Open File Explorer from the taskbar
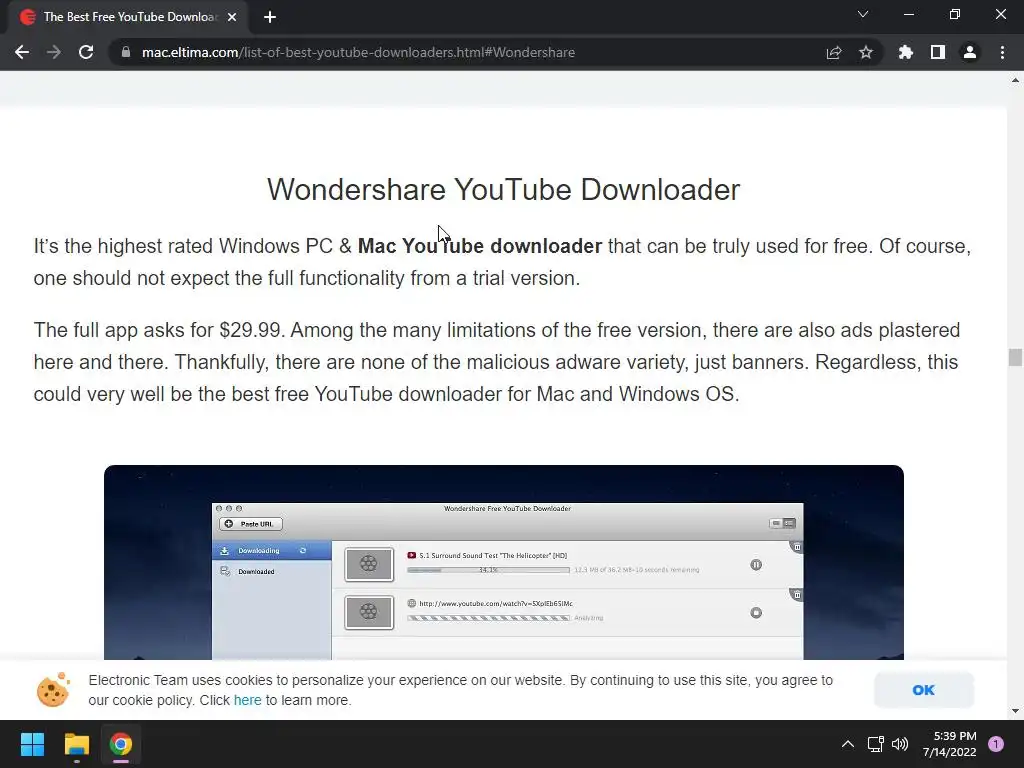The image size is (1024, 768). click(76, 744)
